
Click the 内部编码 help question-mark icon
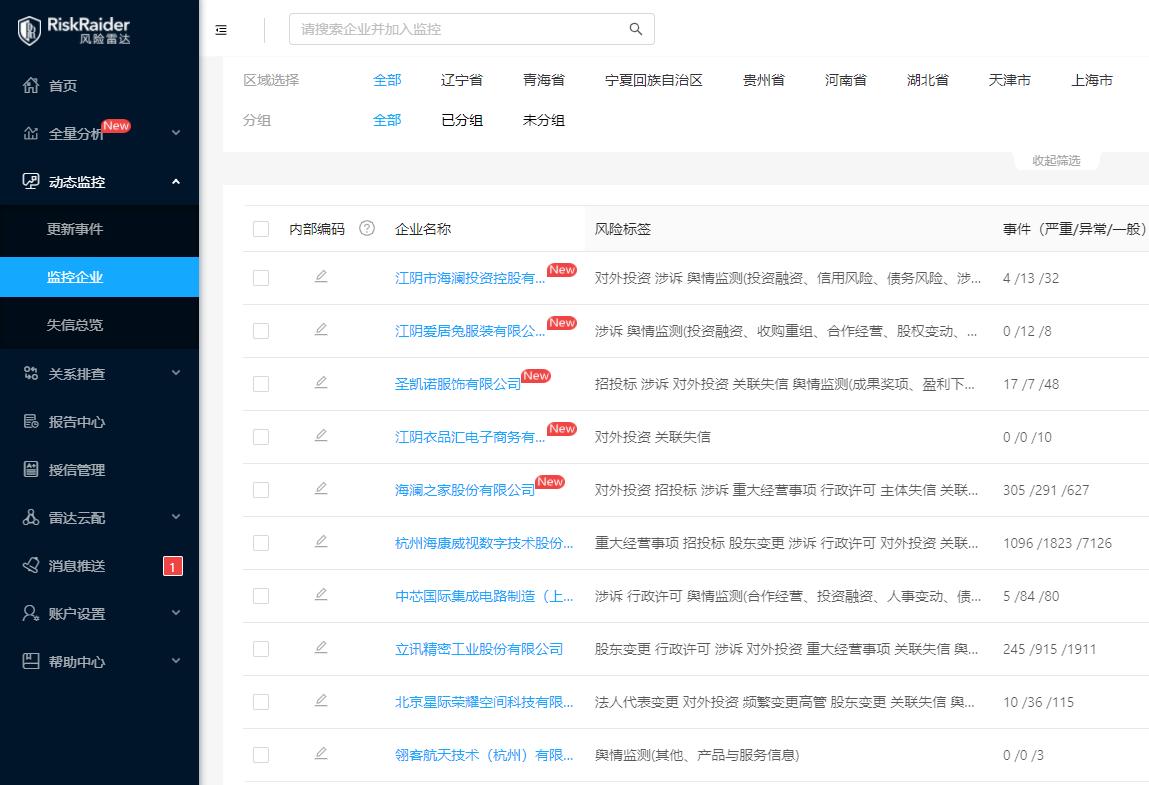pyautogui.click(x=366, y=229)
